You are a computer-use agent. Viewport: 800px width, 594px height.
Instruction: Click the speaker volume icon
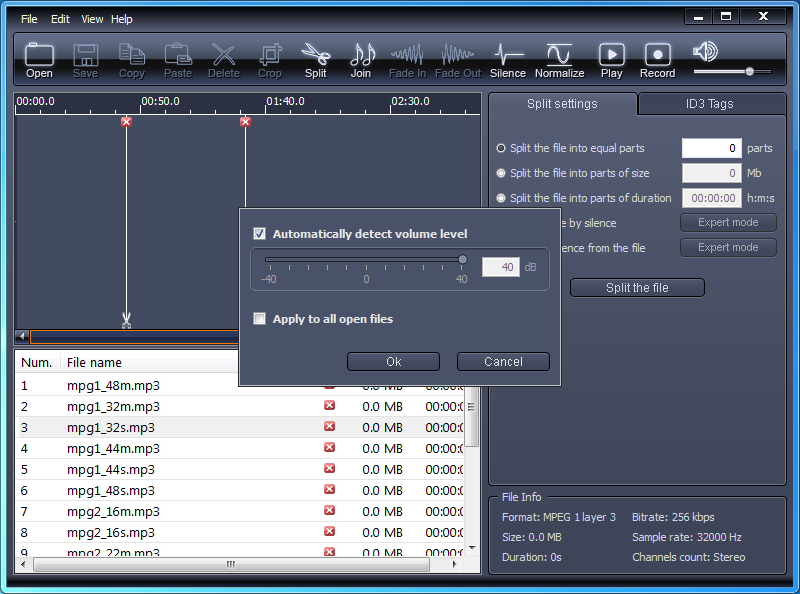tap(705, 52)
